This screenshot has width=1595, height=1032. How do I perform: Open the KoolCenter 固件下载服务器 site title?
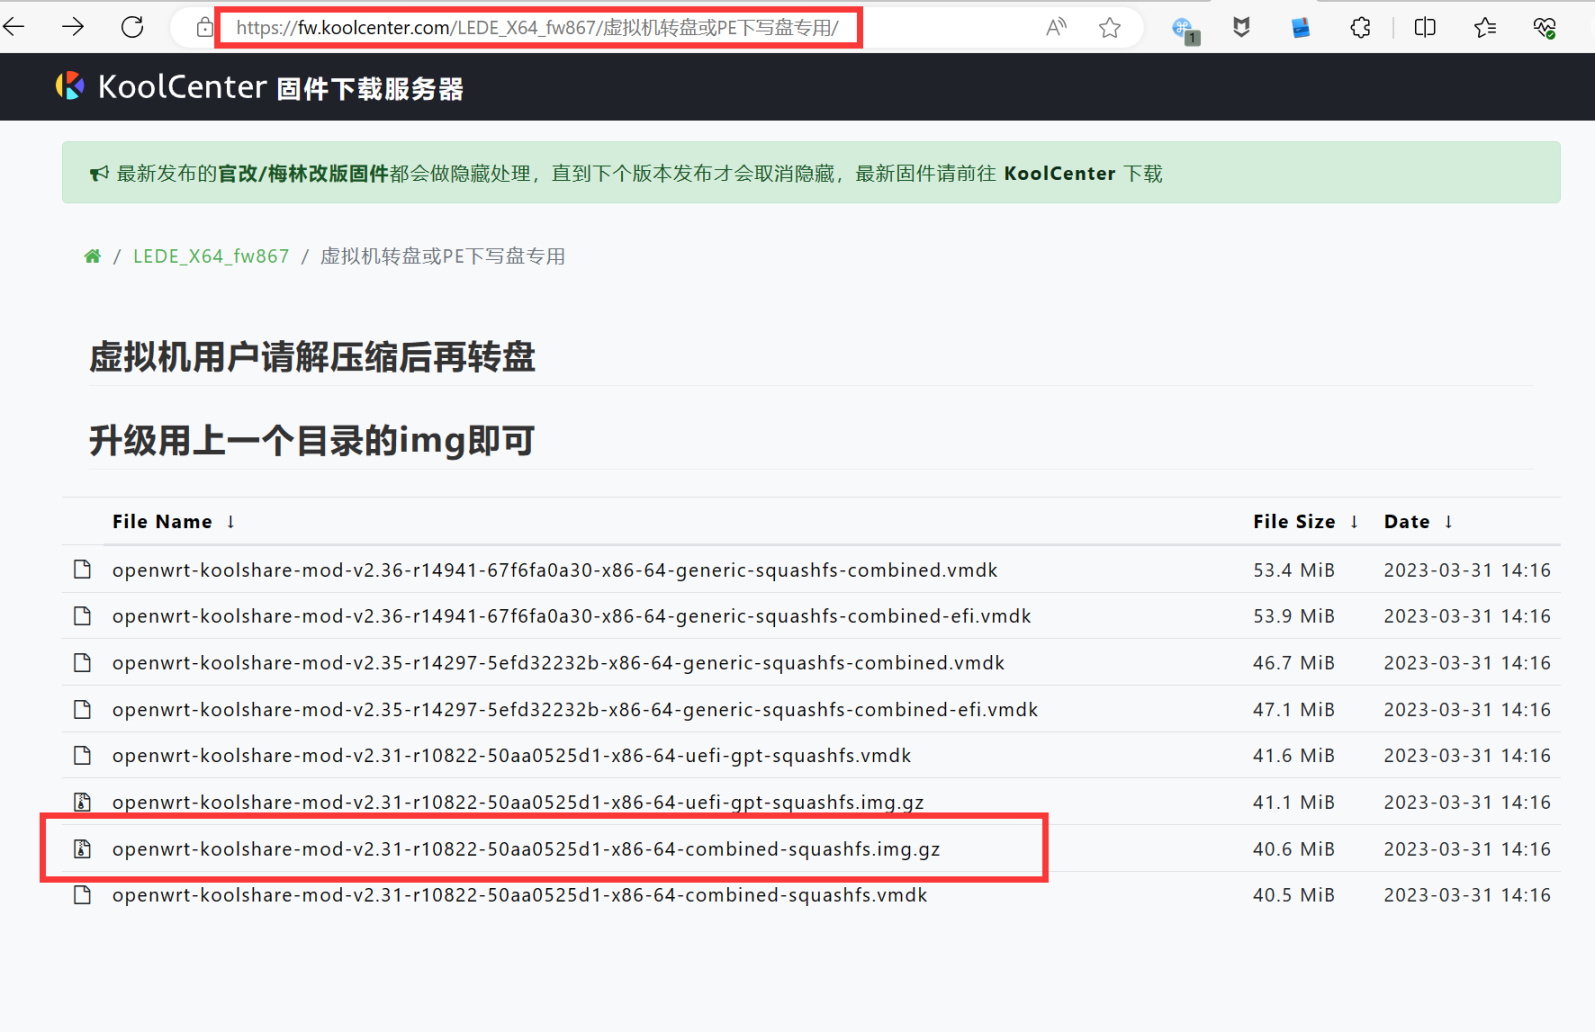pos(281,88)
